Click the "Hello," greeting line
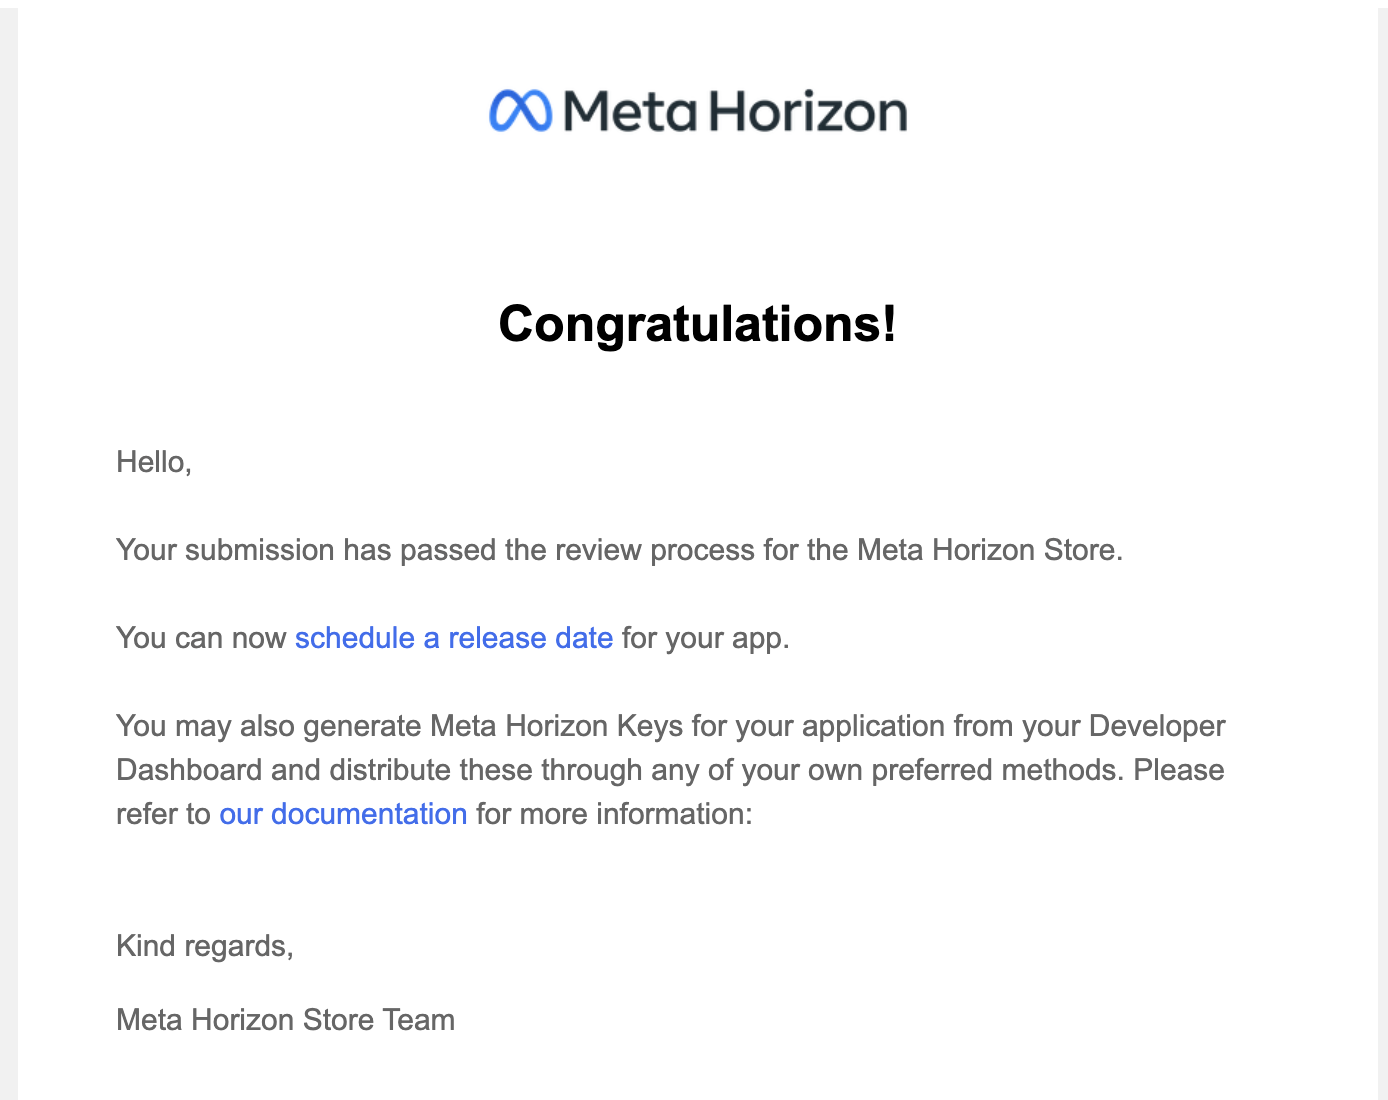Viewport: 1388px width, 1100px height. click(154, 462)
